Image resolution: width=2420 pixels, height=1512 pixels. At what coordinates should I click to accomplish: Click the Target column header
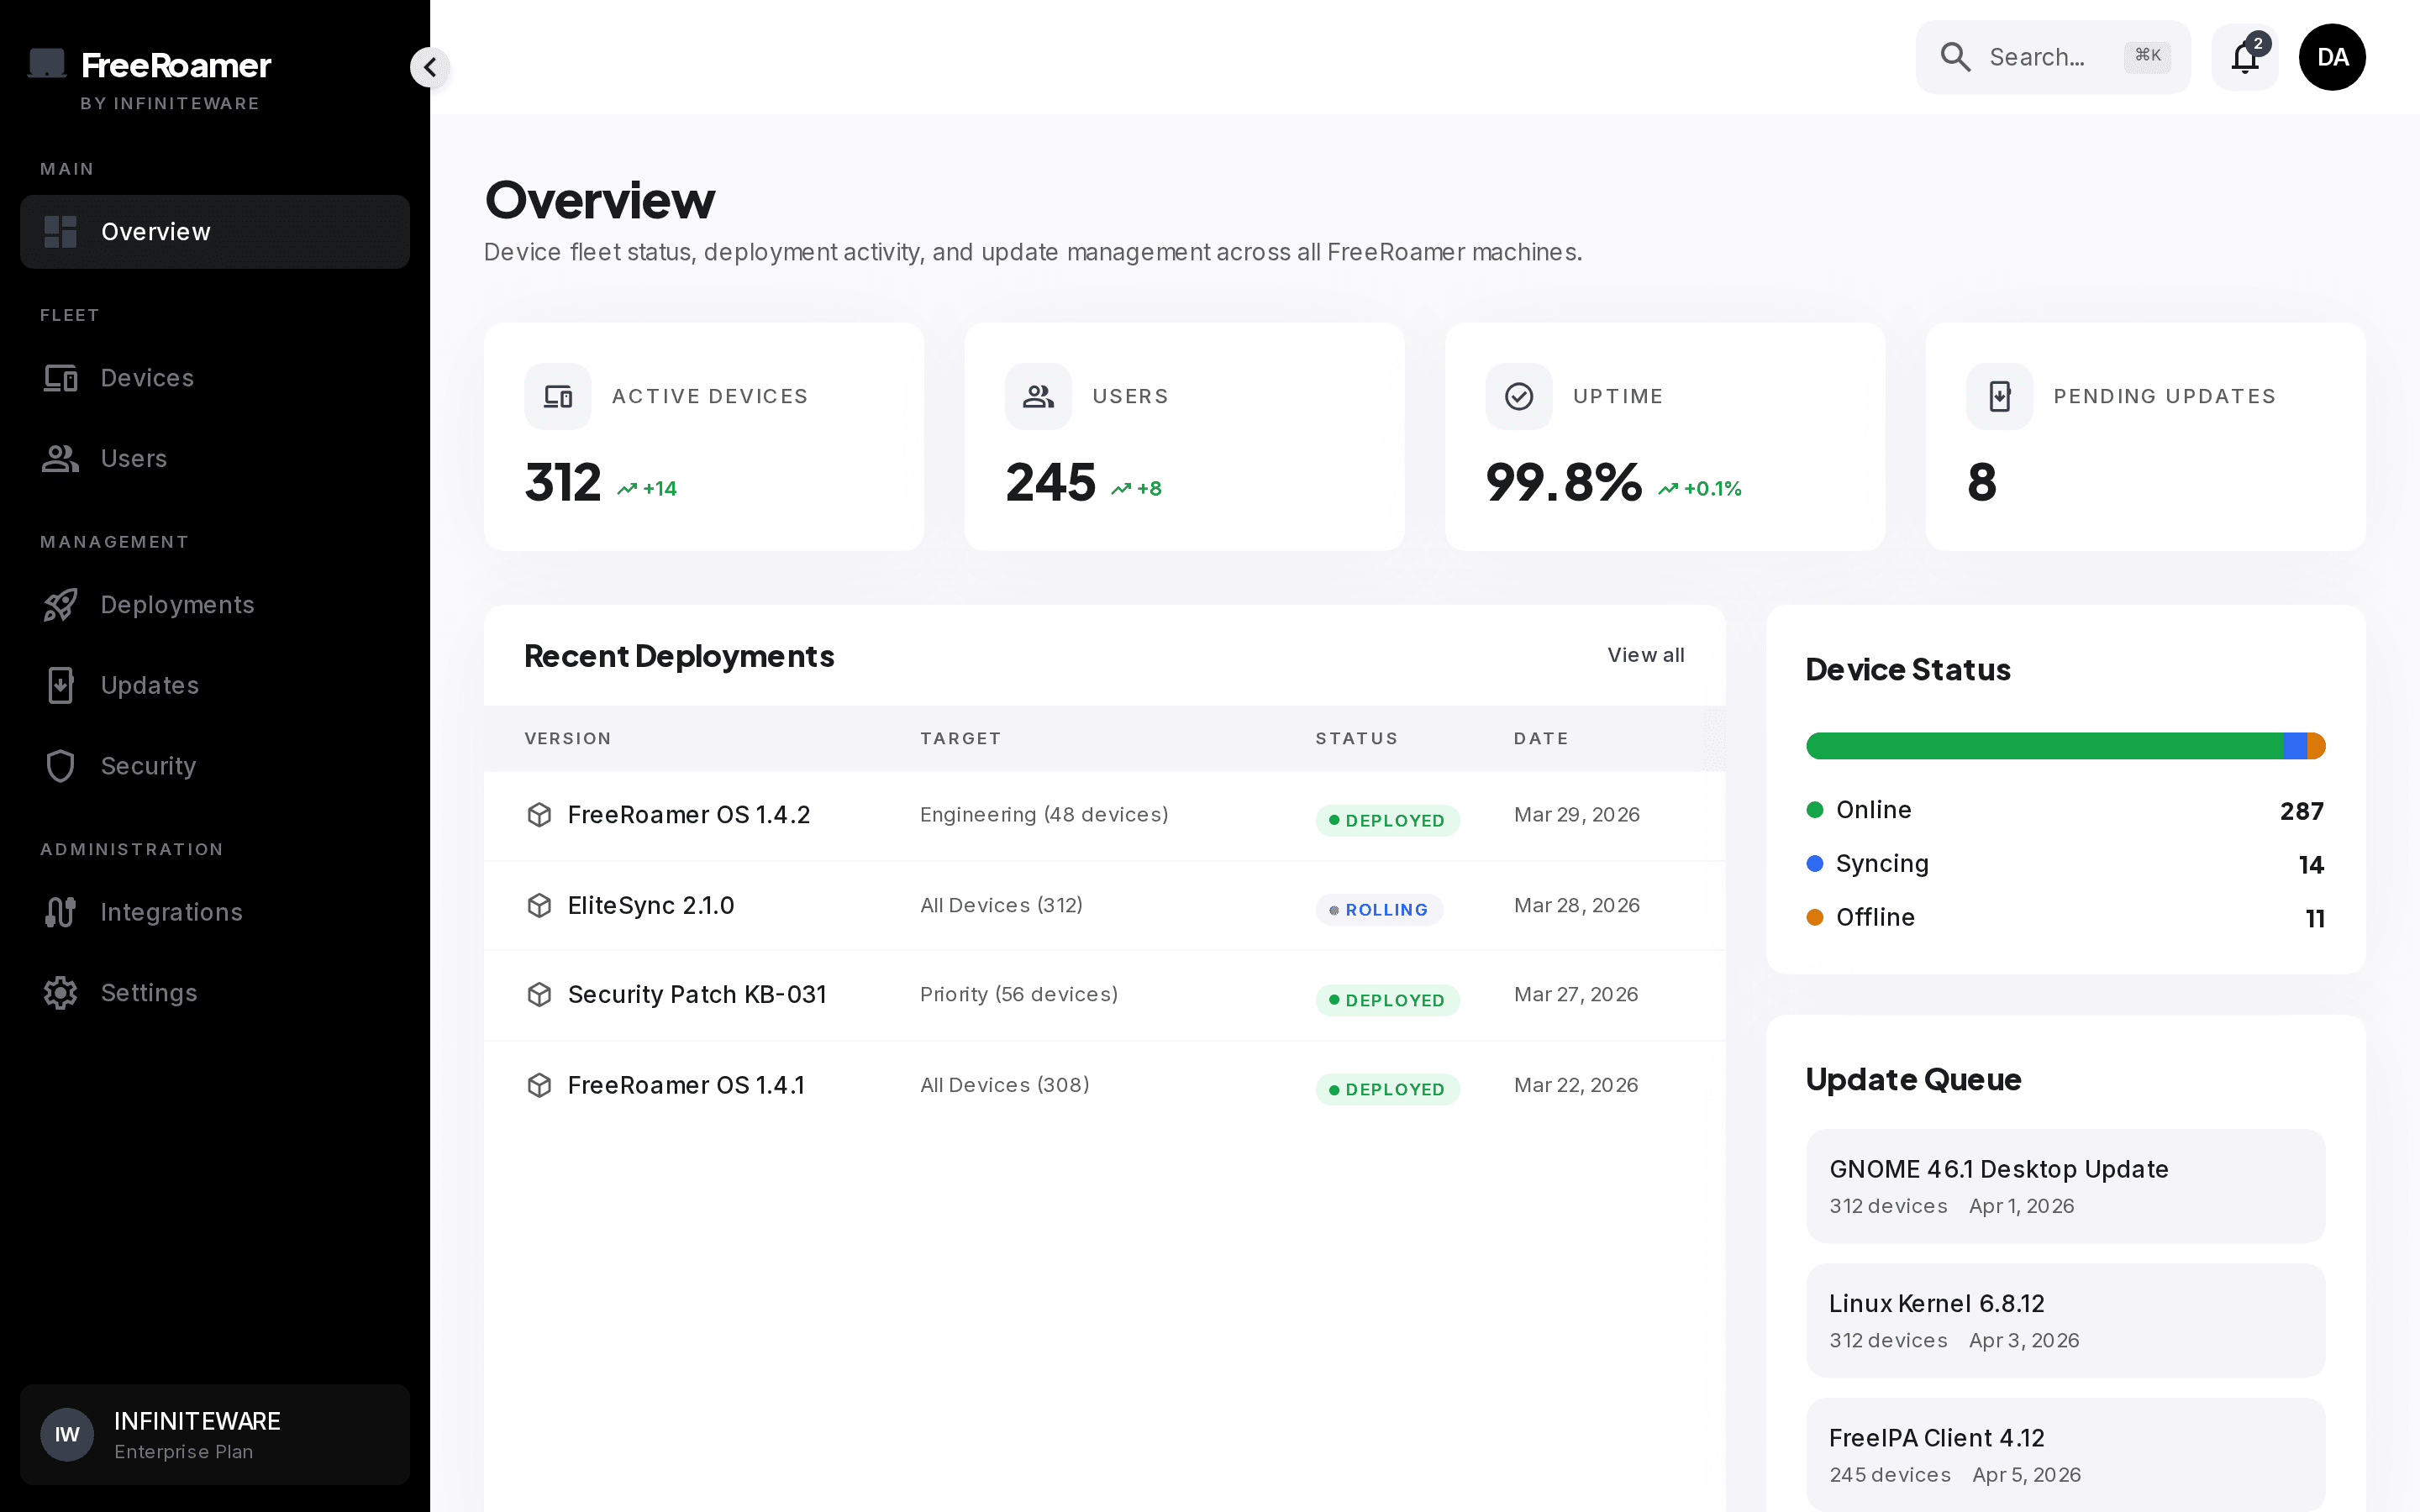click(x=960, y=738)
